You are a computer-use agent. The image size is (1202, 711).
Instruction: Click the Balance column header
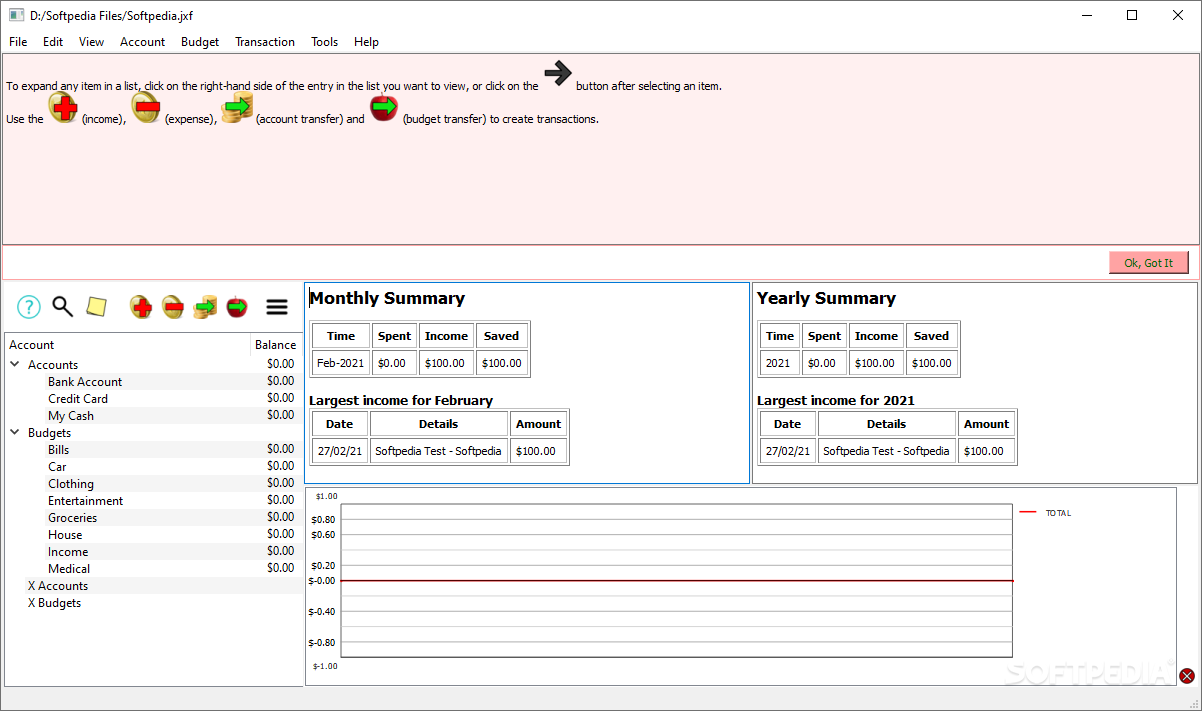[275, 345]
